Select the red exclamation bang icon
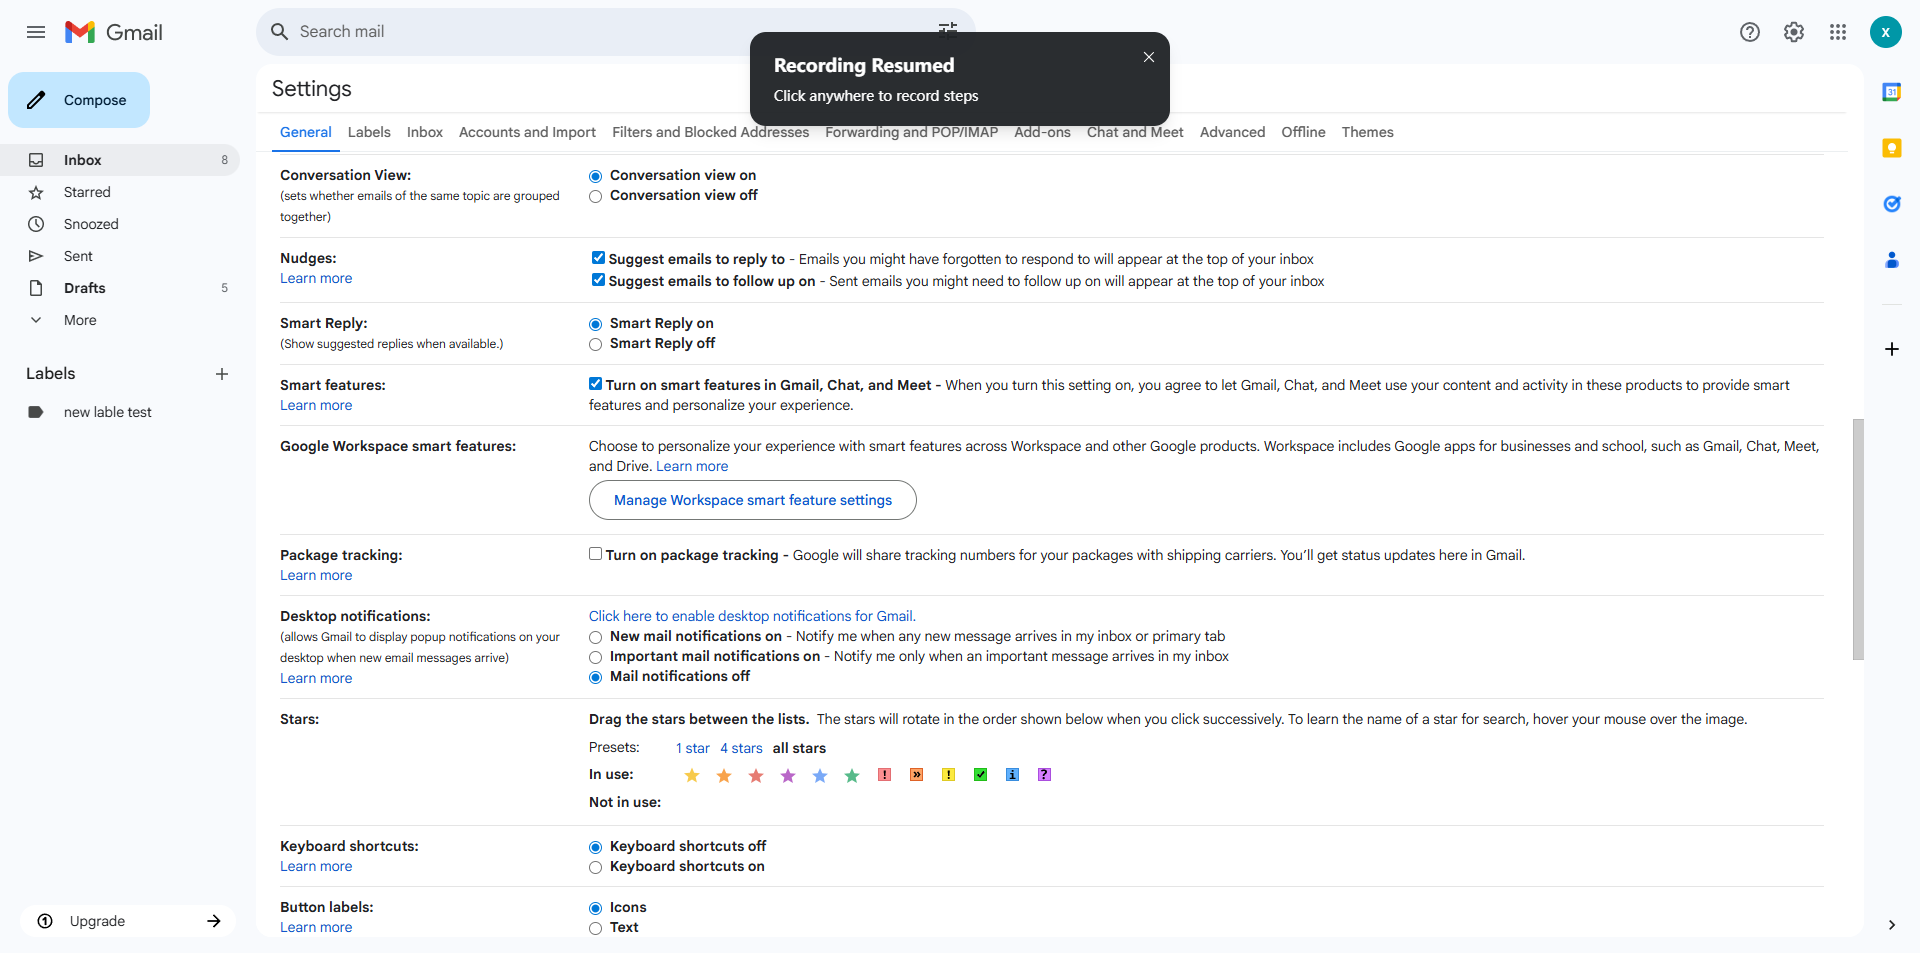The width and height of the screenshot is (1920, 953). point(885,775)
